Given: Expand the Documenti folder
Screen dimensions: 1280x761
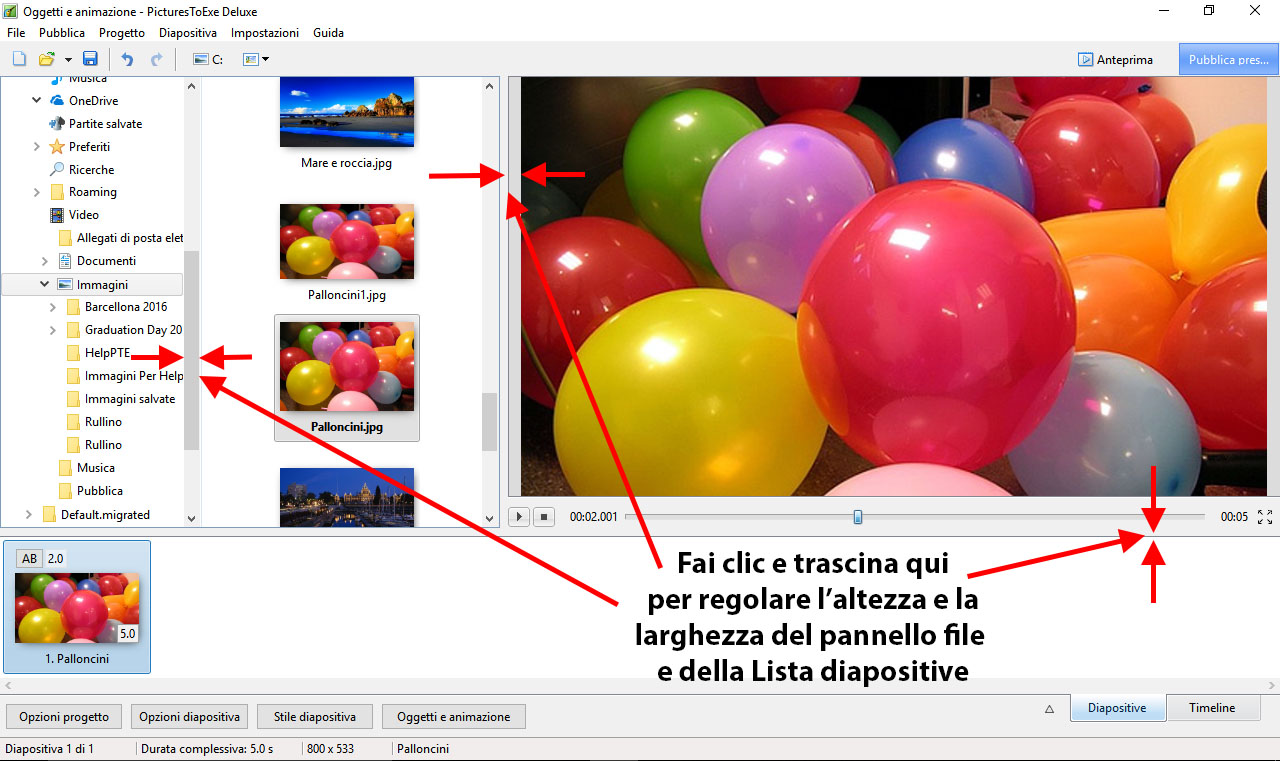Looking at the screenshot, I should pyautogui.click(x=44, y=260).
